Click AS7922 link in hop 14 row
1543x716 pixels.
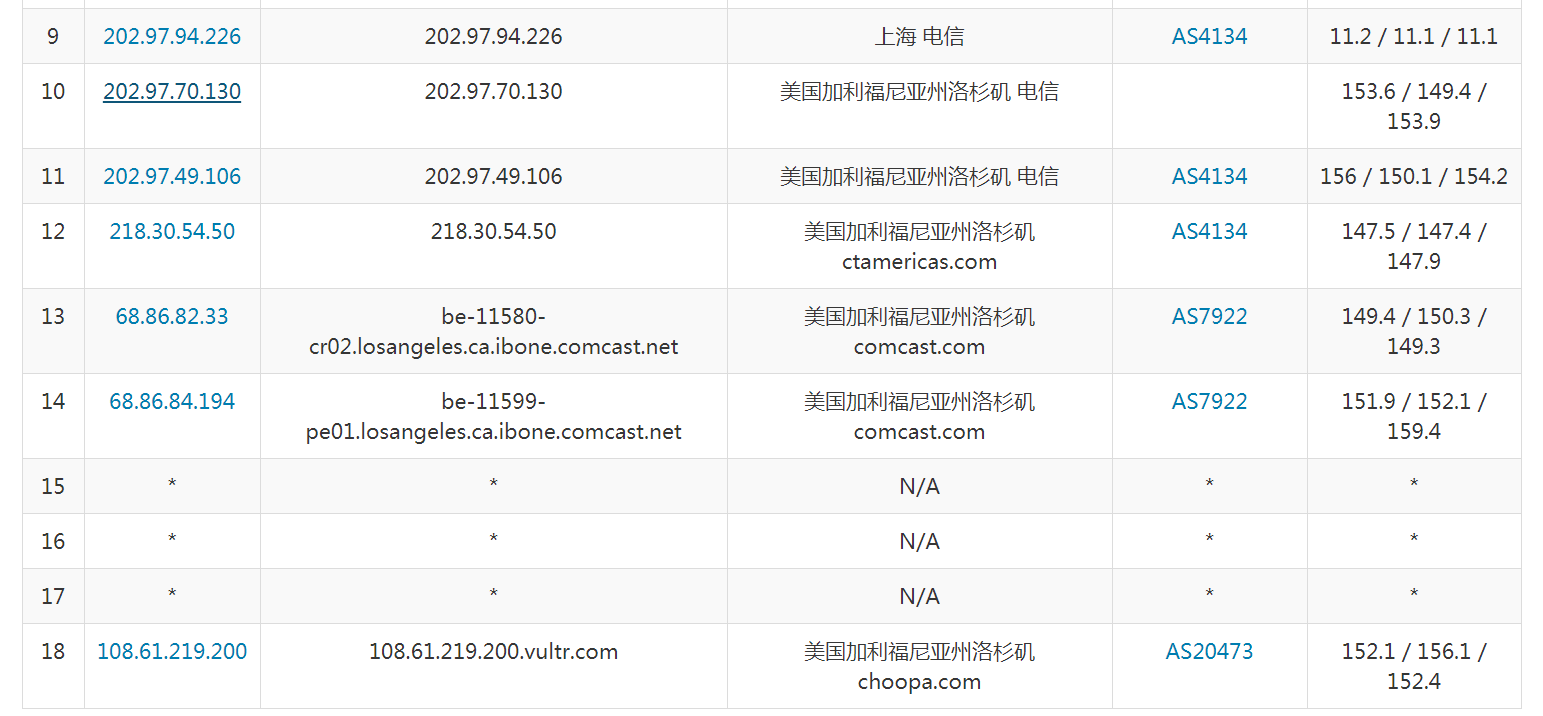coord(1209,402)
